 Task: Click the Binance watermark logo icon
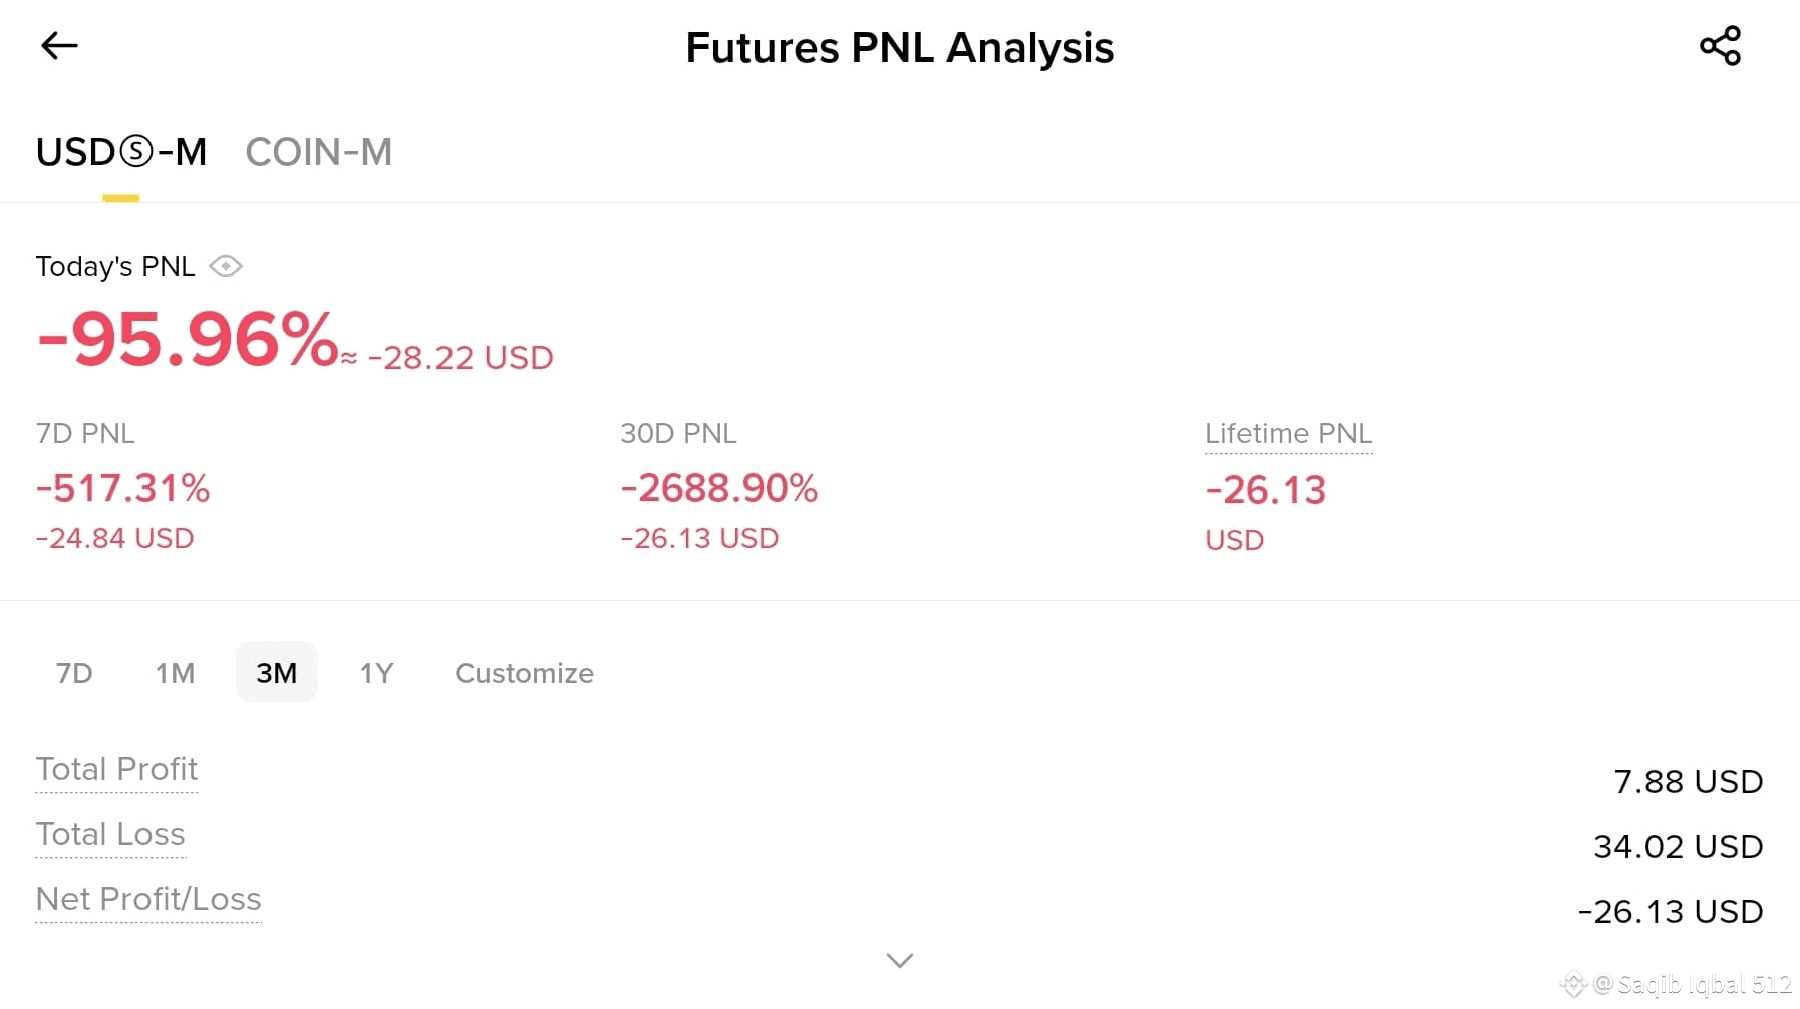(x=1573, y=985)
